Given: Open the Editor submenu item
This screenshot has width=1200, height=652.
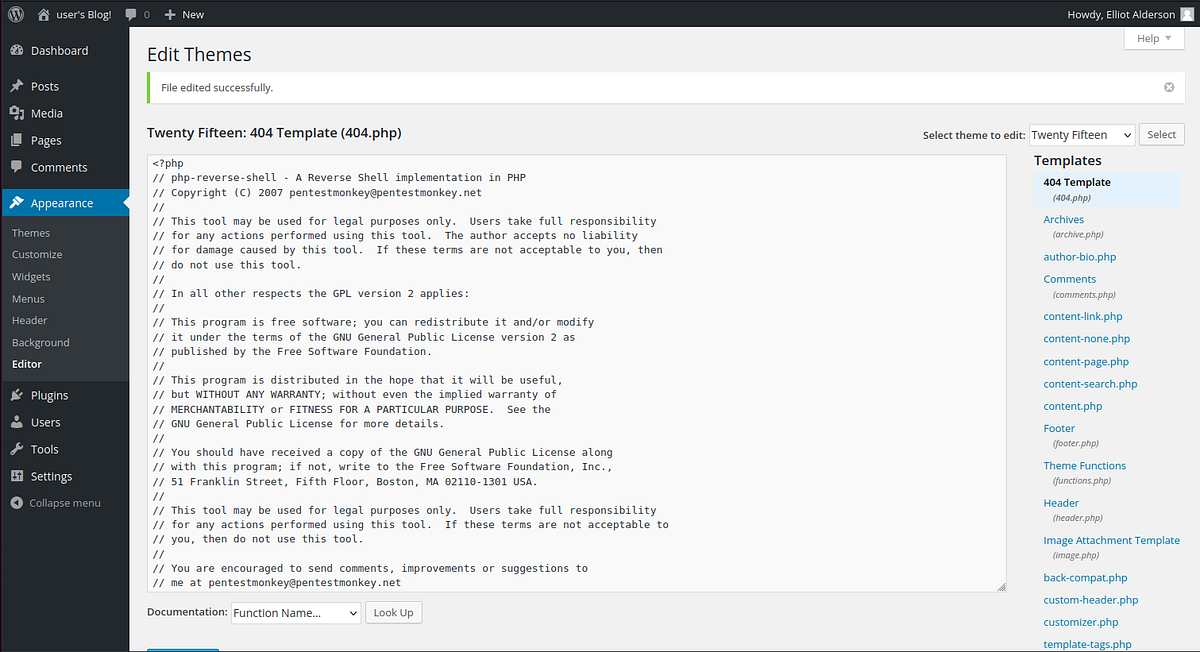Looking at the screenshot, I should click(27, 364).
